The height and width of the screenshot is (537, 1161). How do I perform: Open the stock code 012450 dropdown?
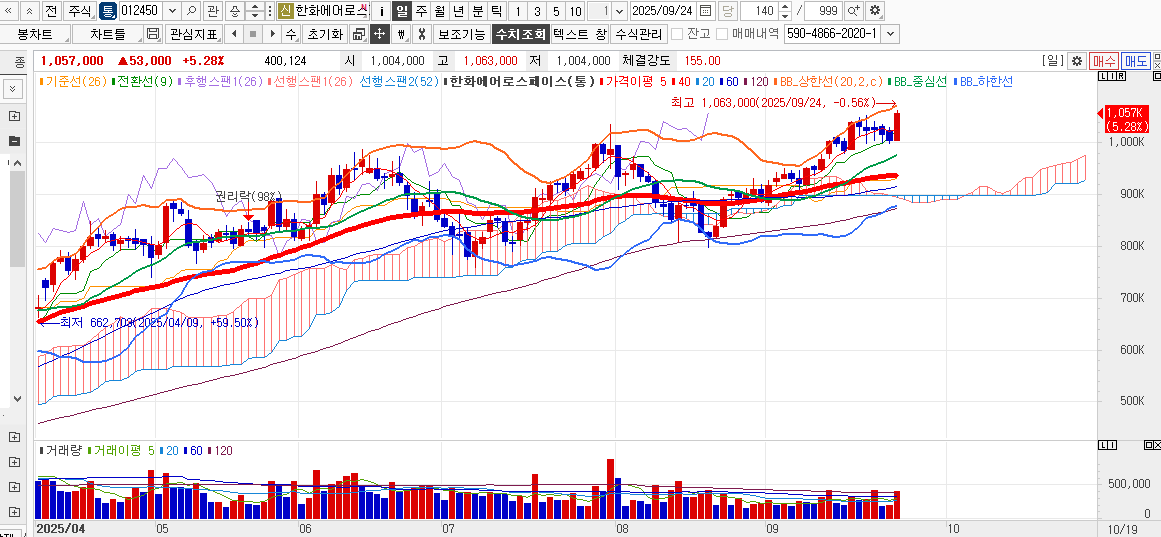click(x=170, y=11)
